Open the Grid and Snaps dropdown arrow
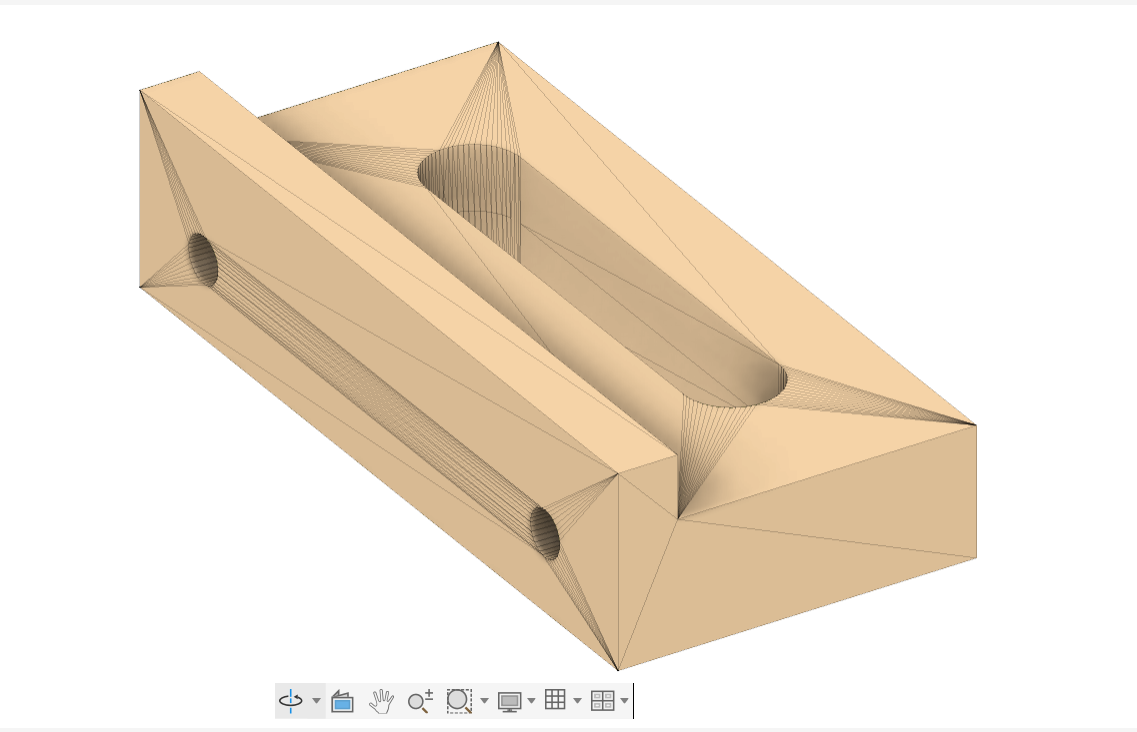 tap(577, 701)
